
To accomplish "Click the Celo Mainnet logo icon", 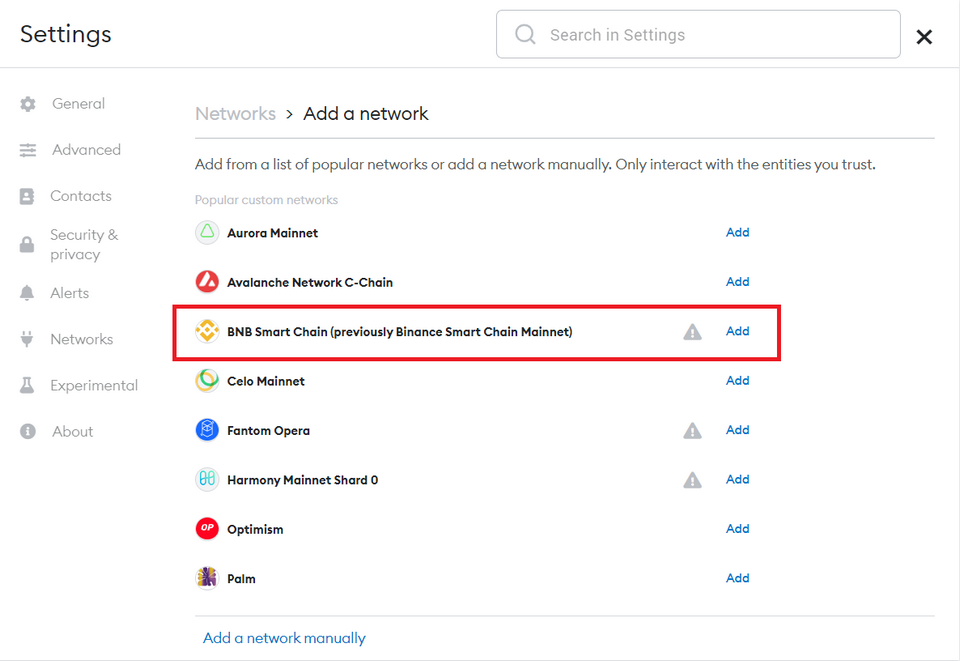I will [x=207, y=381].
